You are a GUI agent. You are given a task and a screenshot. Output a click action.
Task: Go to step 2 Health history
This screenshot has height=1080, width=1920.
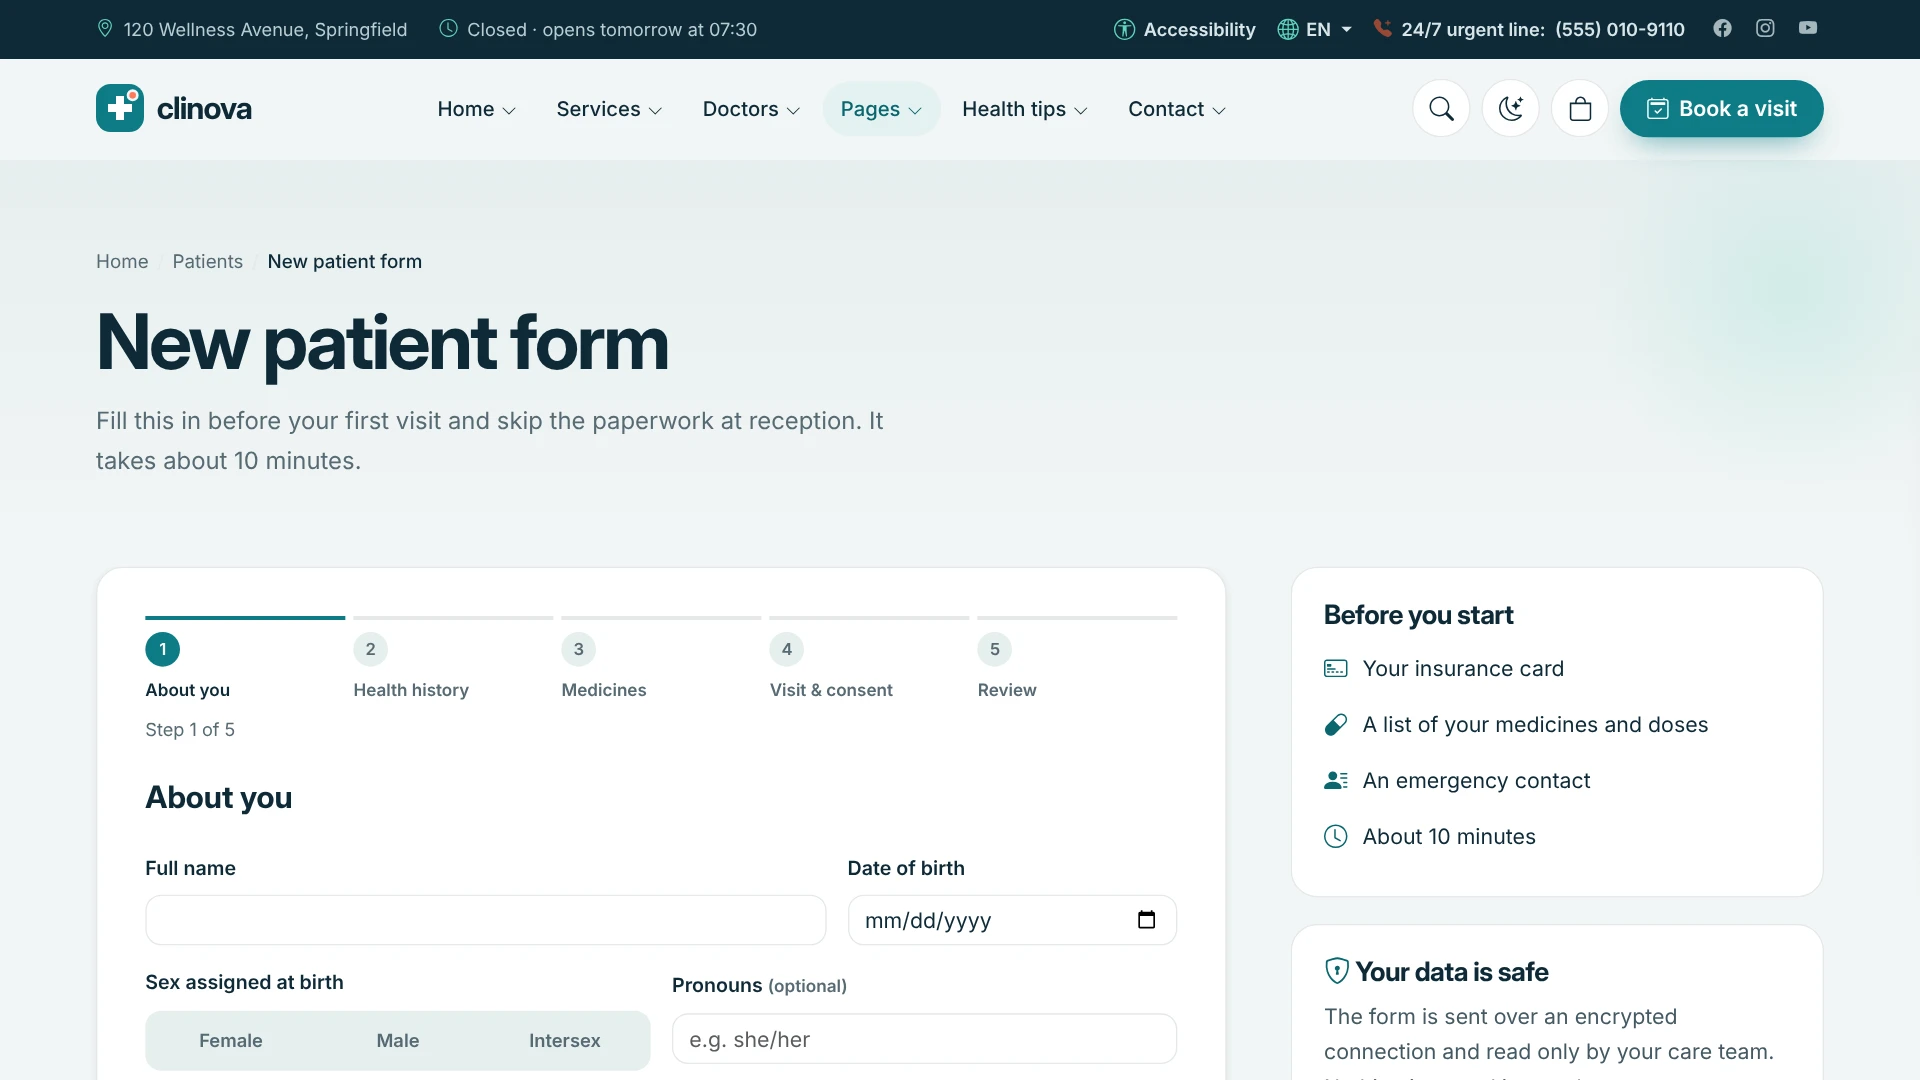pos(453,660)
